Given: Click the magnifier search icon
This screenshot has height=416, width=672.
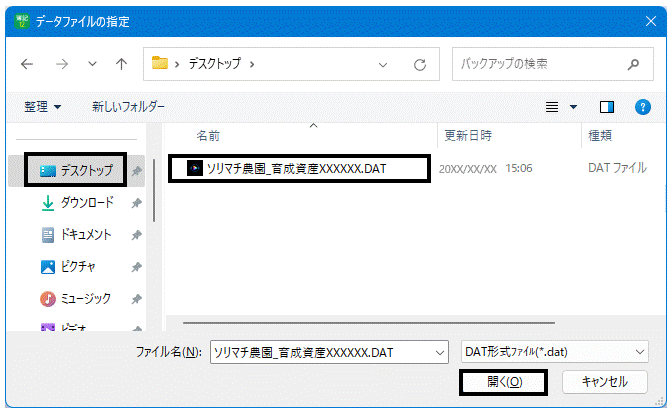Looking at the screenshot, I should pos(633,64).
